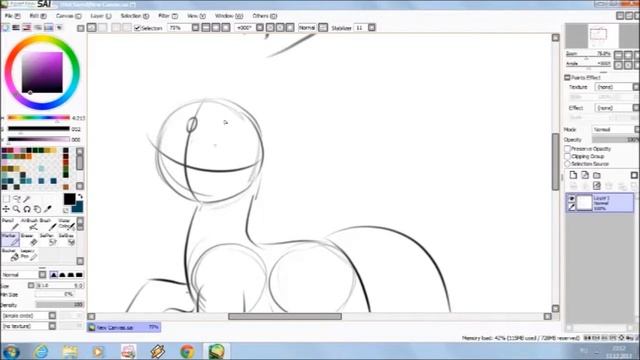Pick the Eyedropper color picker tool
This screenshot has width=640, height=360.
pos(48,209)
